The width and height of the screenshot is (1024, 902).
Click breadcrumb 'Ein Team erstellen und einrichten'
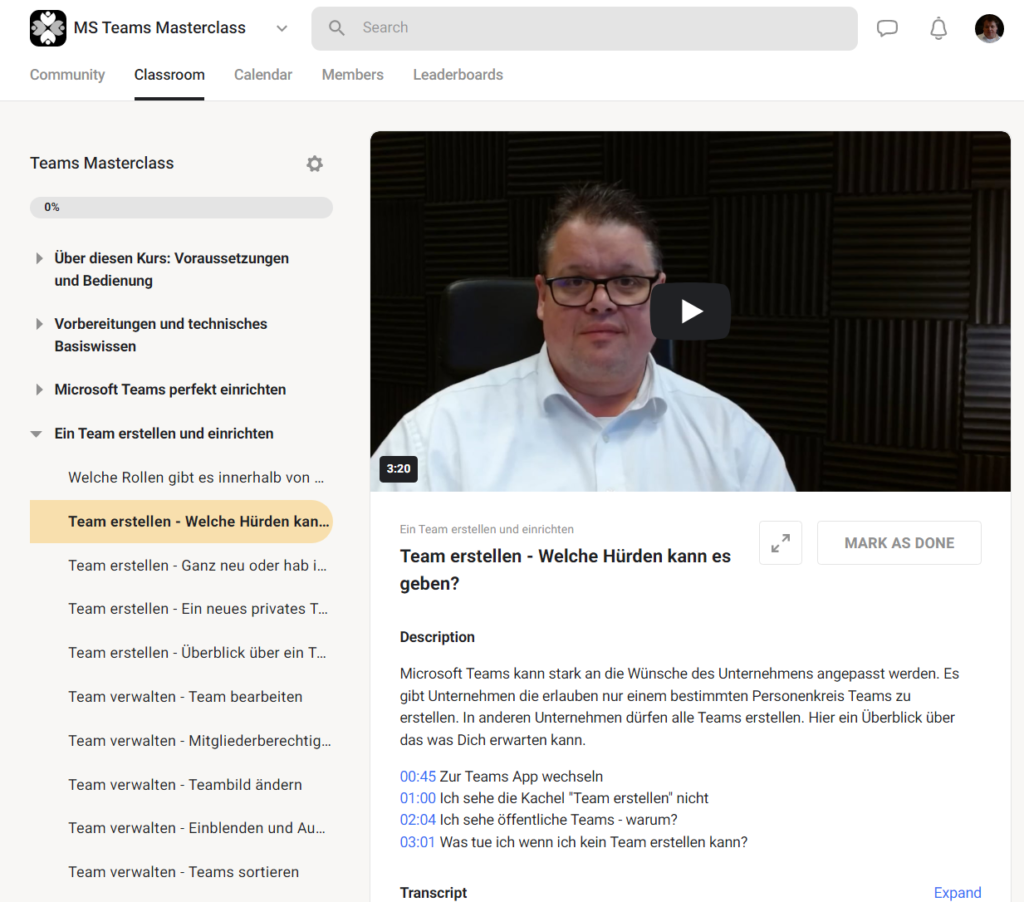pos(487,529)
